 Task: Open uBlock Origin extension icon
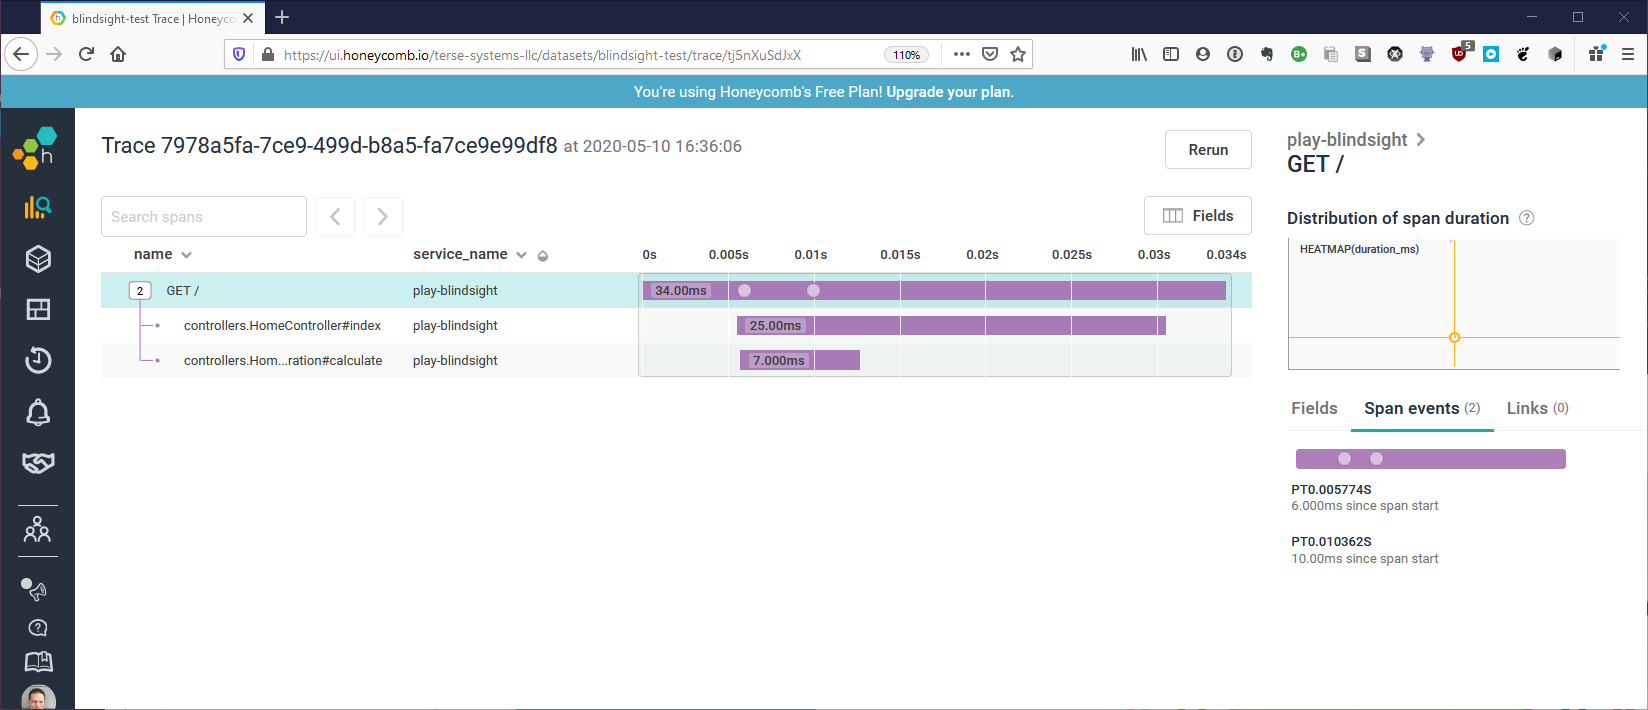(x=1459, y=54)
